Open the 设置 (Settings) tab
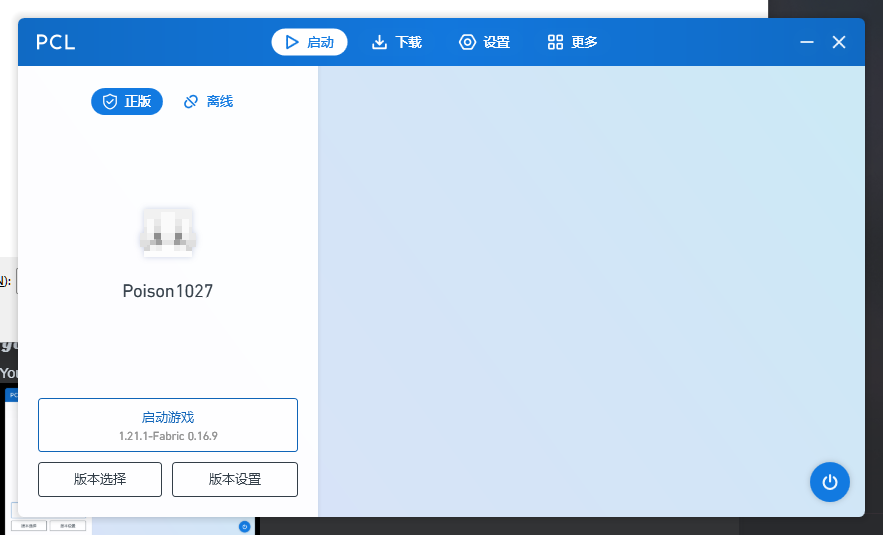This screenshot has width=883, height=535. tap(484, 42)
